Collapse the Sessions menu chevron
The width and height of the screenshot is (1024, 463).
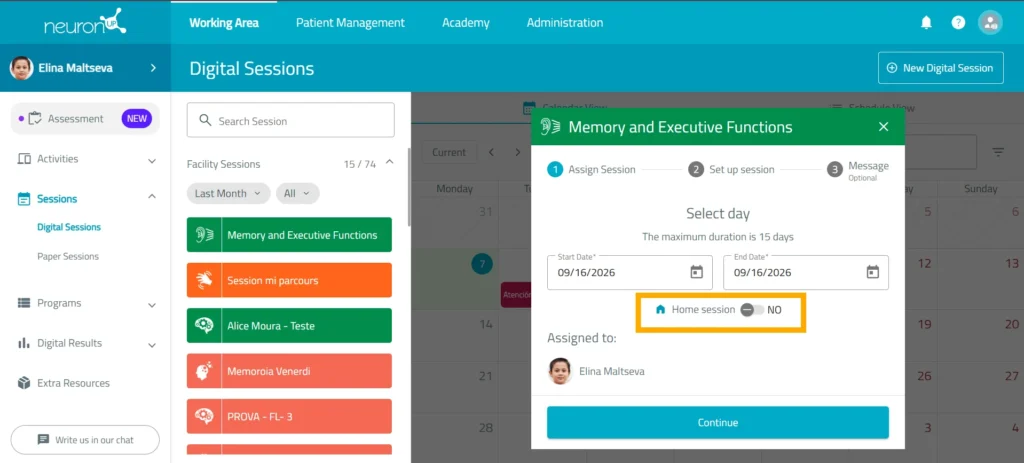click(x=152, y=197)
